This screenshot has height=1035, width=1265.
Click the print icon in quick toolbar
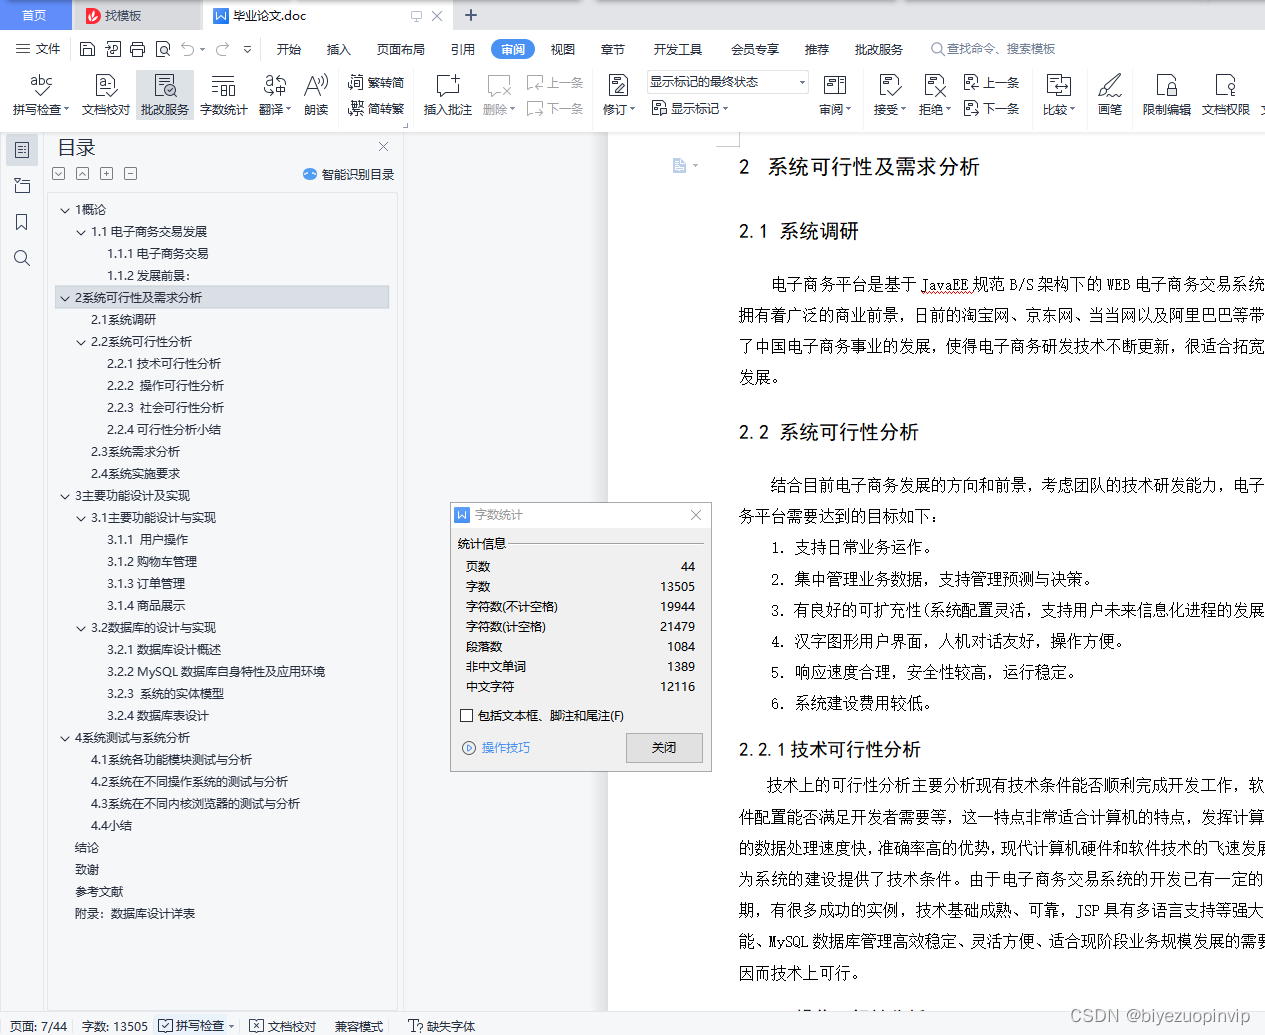138,49
